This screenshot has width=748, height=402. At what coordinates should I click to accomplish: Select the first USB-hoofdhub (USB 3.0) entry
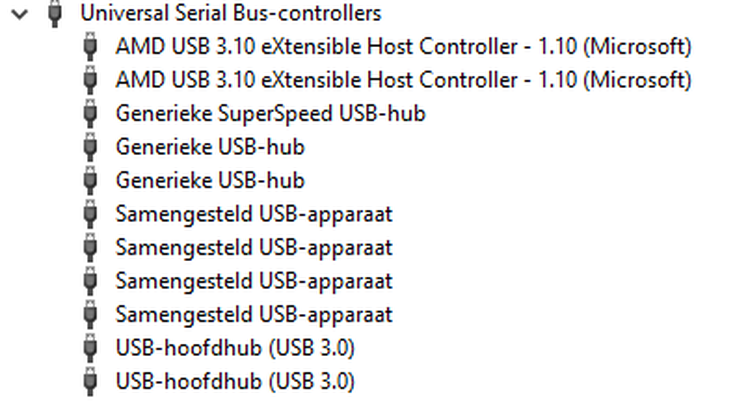tap(235, 348)
